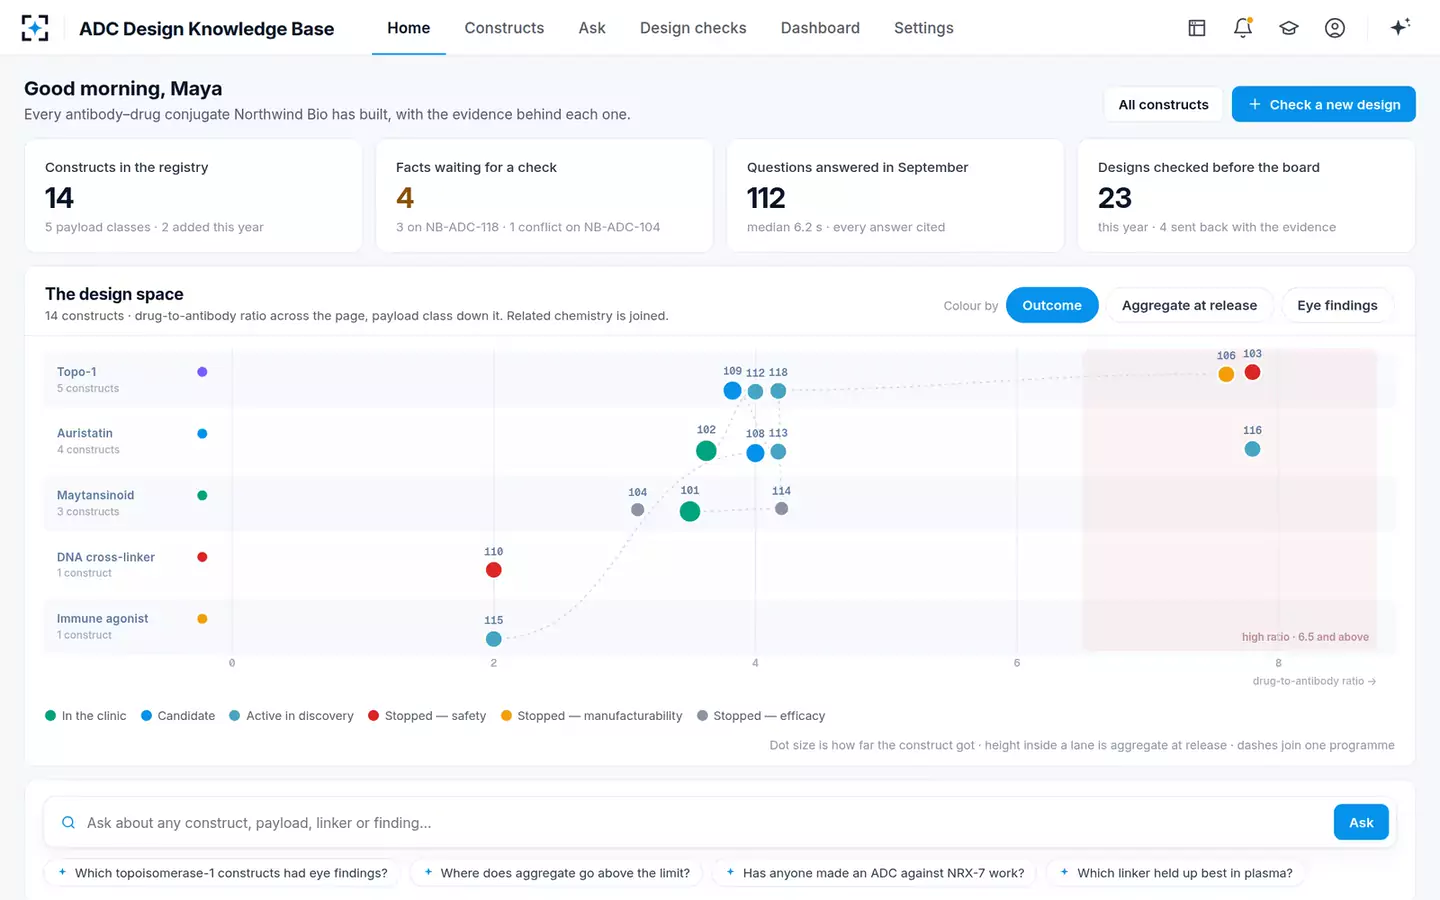Select construct 115 dot in Immune agonist lane
The width and height of the screenshot is (1440, 900).
493,639
